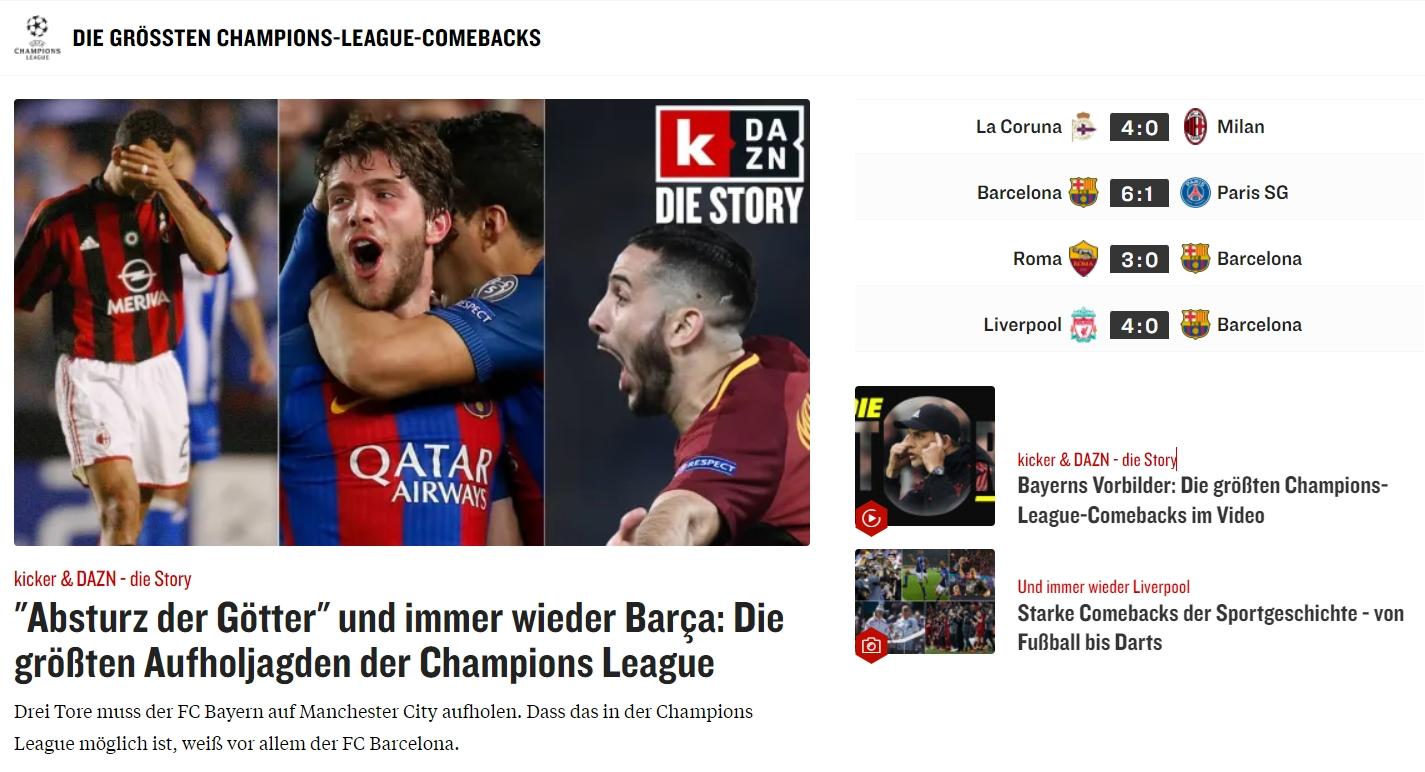Open the Liverpool 4:0 Barcelona score
Image resolution: width=1425 pixels, height=772 pixels.
pyautogui.click(x=1139, y=325)
